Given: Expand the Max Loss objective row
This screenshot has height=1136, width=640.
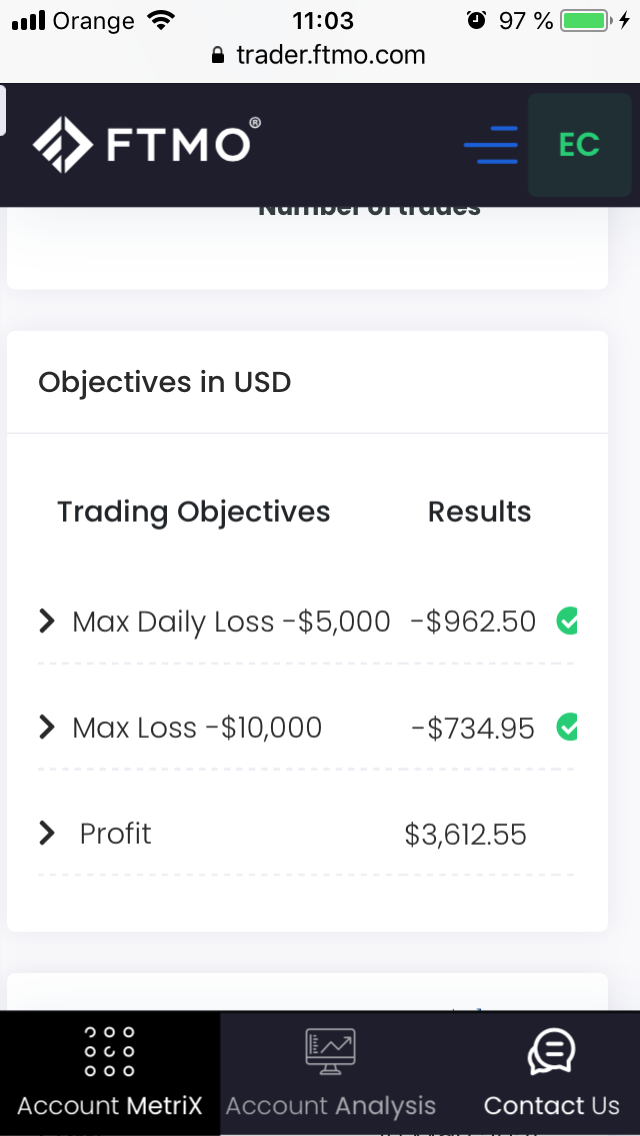Looking at the screenshot, I should pos(46,727).
